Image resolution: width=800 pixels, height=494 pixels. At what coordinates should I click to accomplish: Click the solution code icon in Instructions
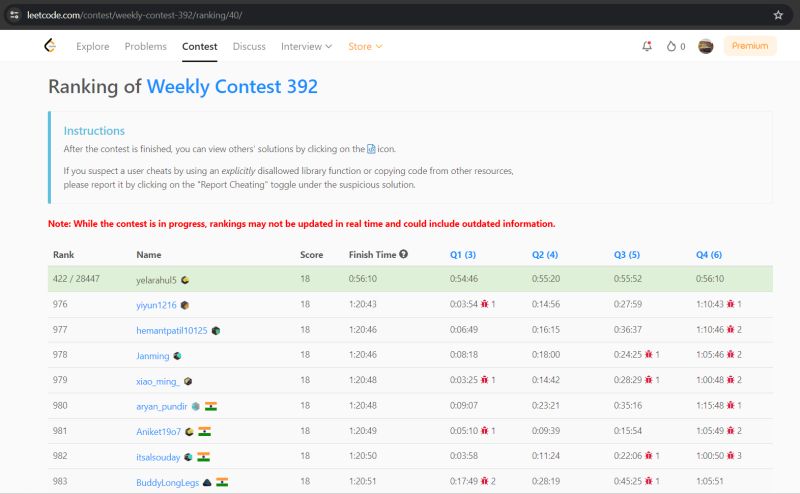point(371,149)
